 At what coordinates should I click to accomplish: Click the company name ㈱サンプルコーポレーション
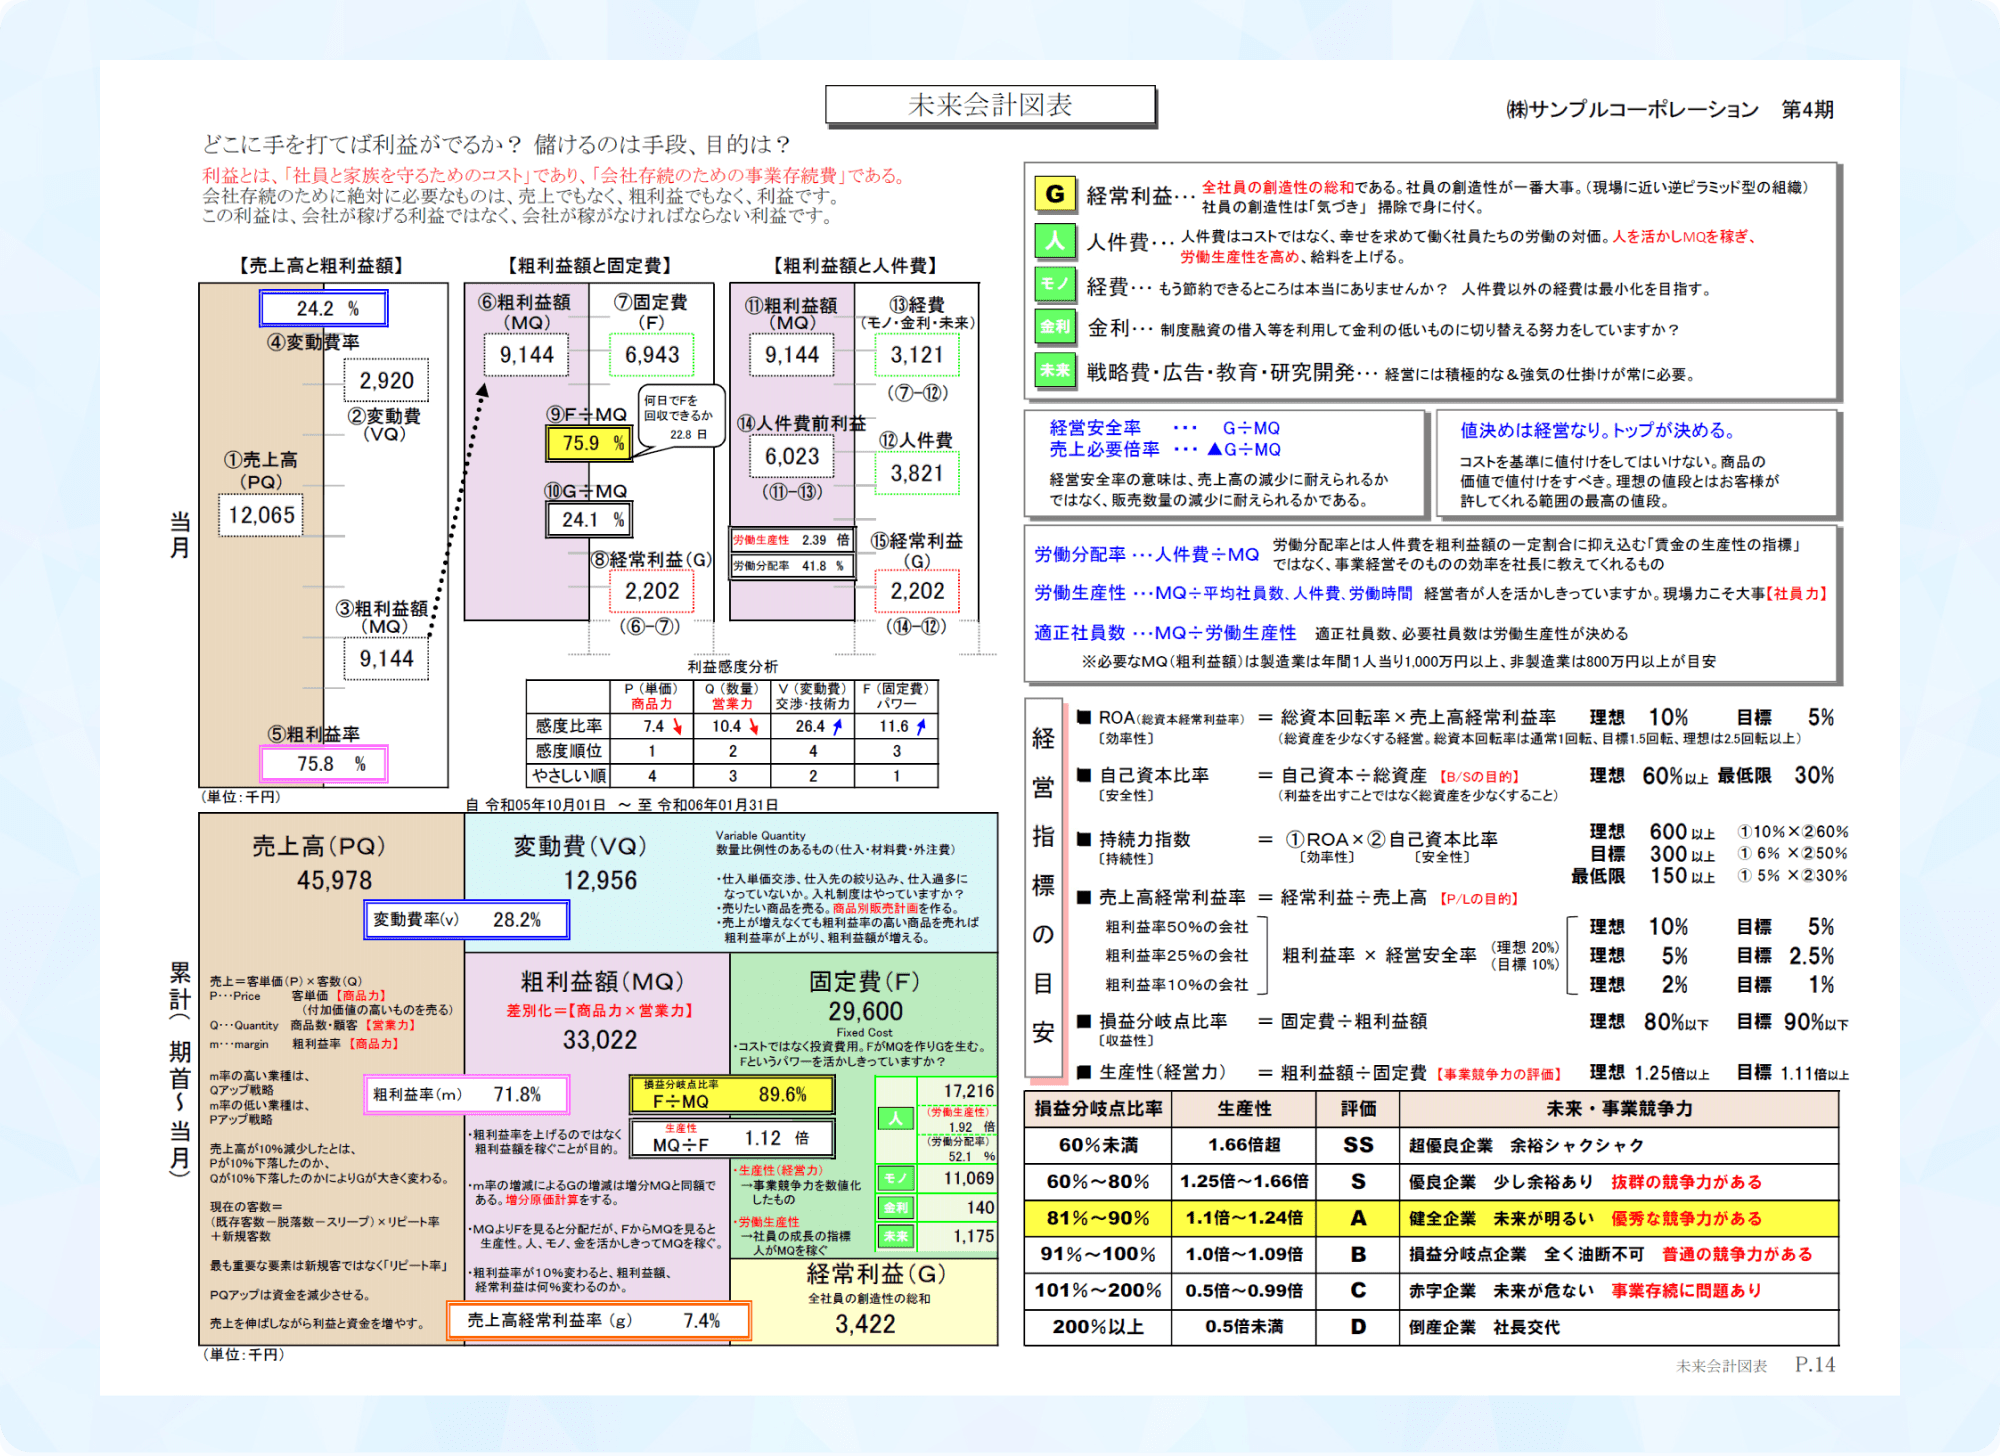1632,109
